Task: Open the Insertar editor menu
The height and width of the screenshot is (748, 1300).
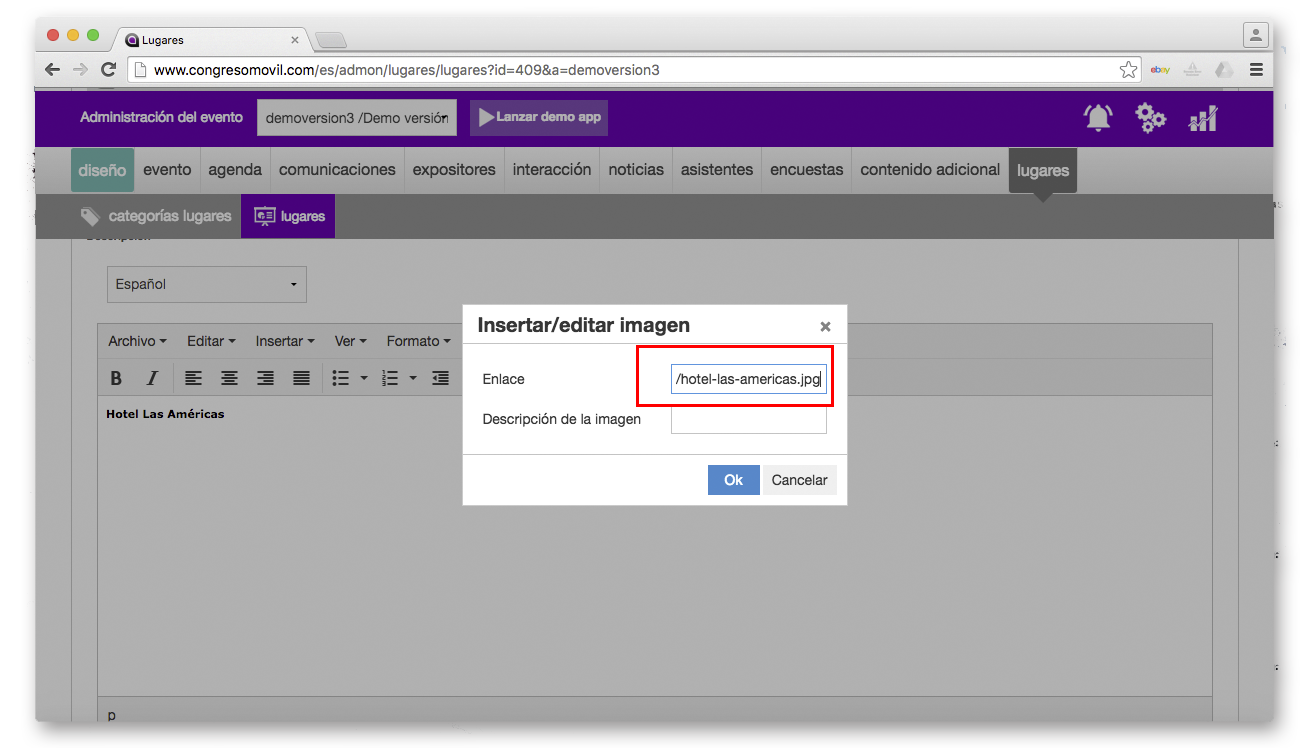Action: point(285,341)
